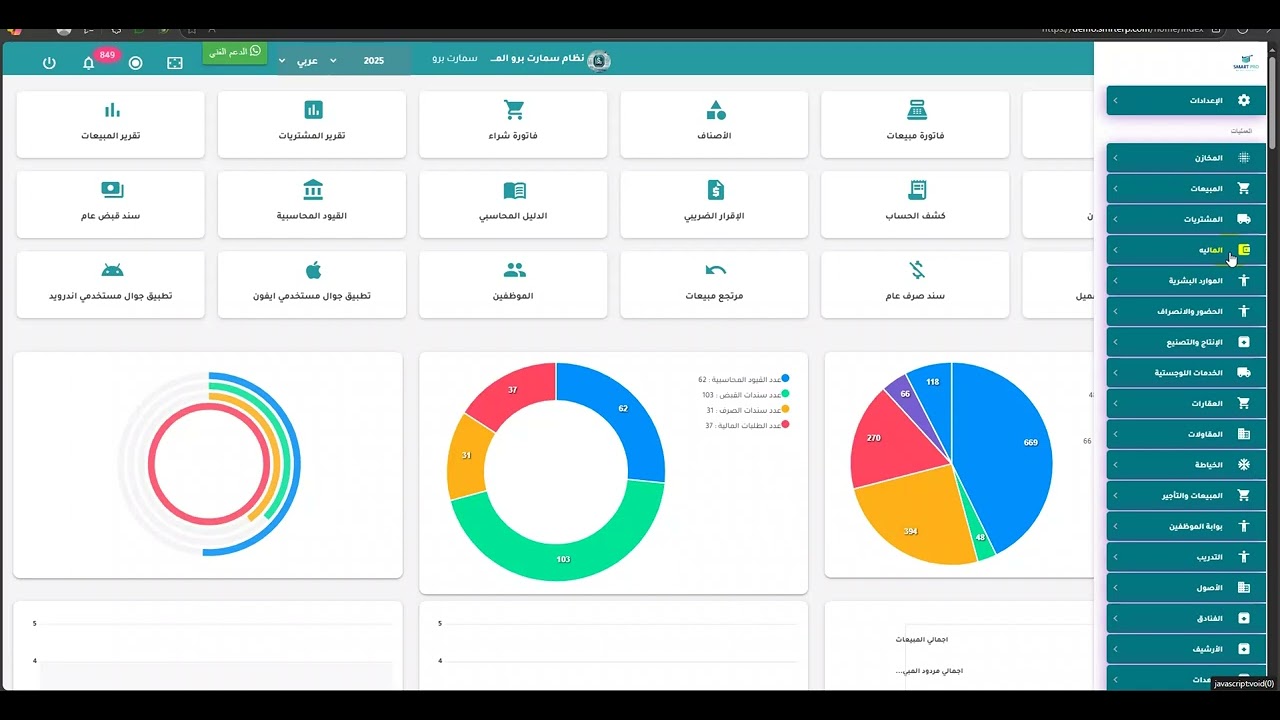Expand المقاولات using its chevron
This screenshot has width=1280, height=720.
point(1116,434)
